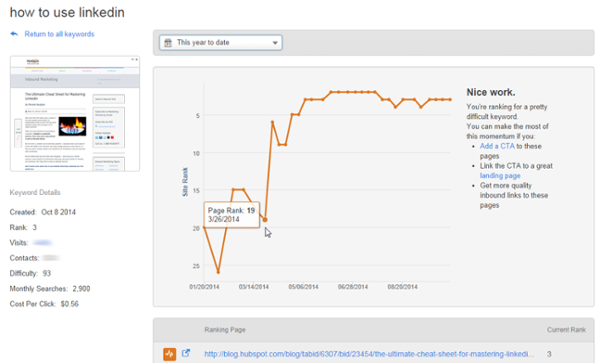Click the orange analytics icon in ranking row
The image size is (600, 363).
click(x=170, y=354)
